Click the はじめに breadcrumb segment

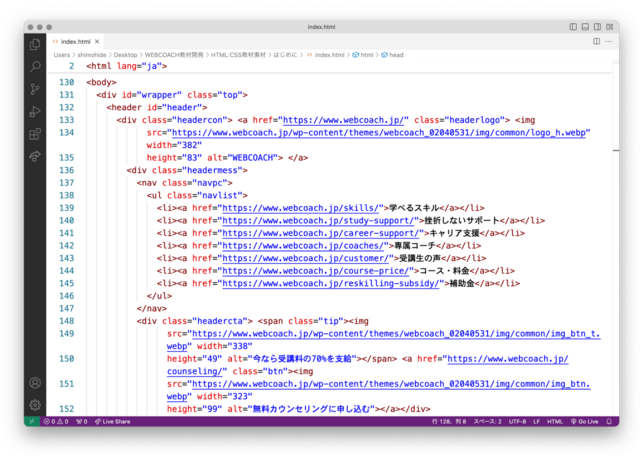[x=285, y=55]
